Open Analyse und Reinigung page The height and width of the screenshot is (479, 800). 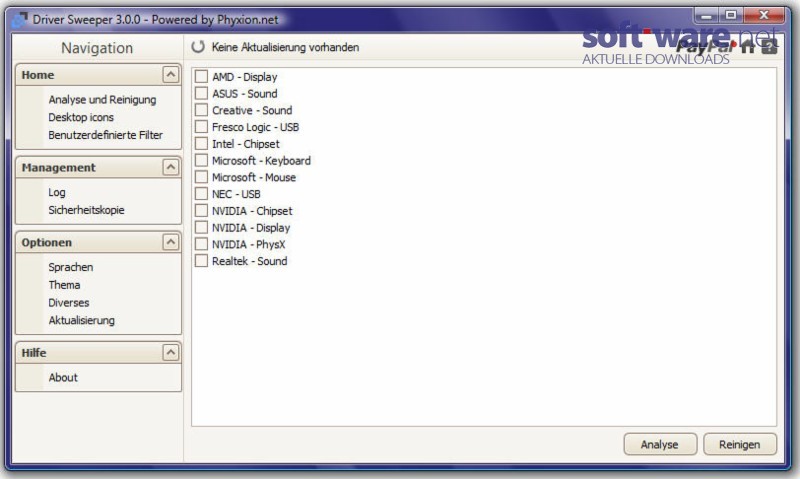pyautogui.click(x=102, y=100)
